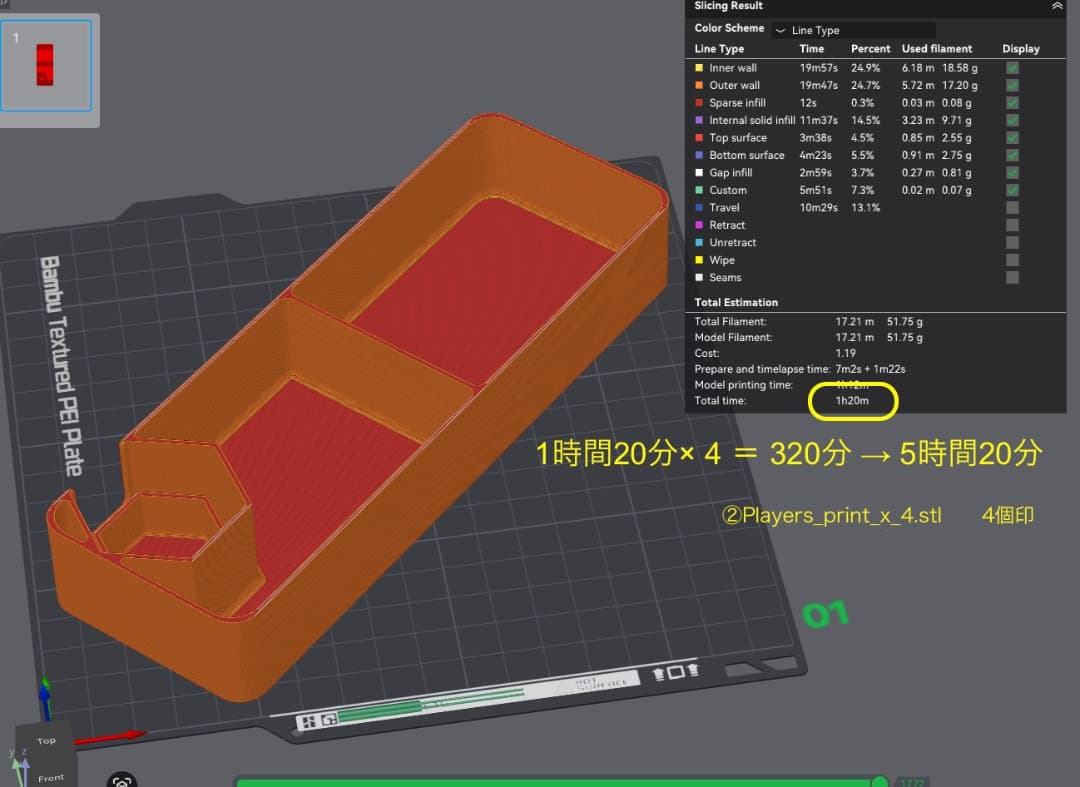Click the Top surface red color swatch
Screen dimensions: 1080x787
pos(699,138)
